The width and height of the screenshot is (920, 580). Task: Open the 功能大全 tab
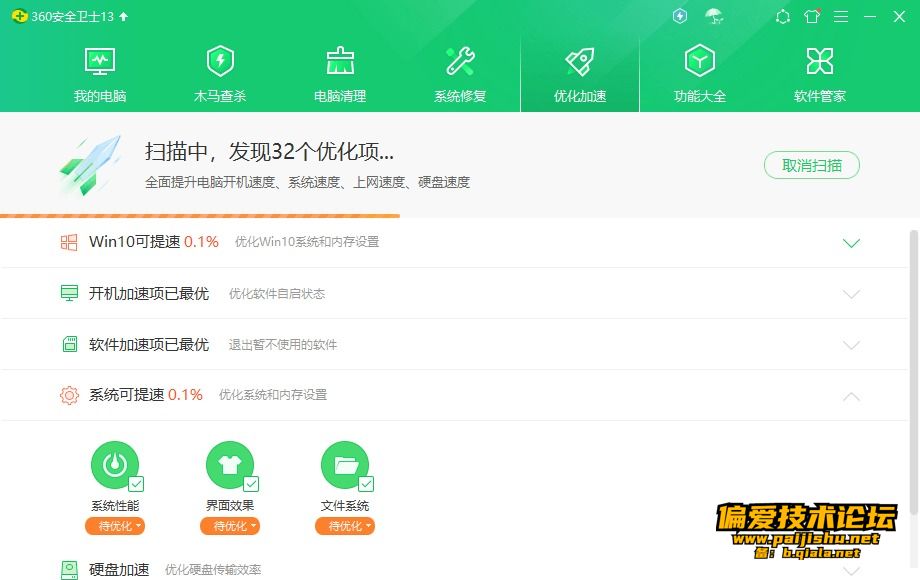click(x=700, y=74)
